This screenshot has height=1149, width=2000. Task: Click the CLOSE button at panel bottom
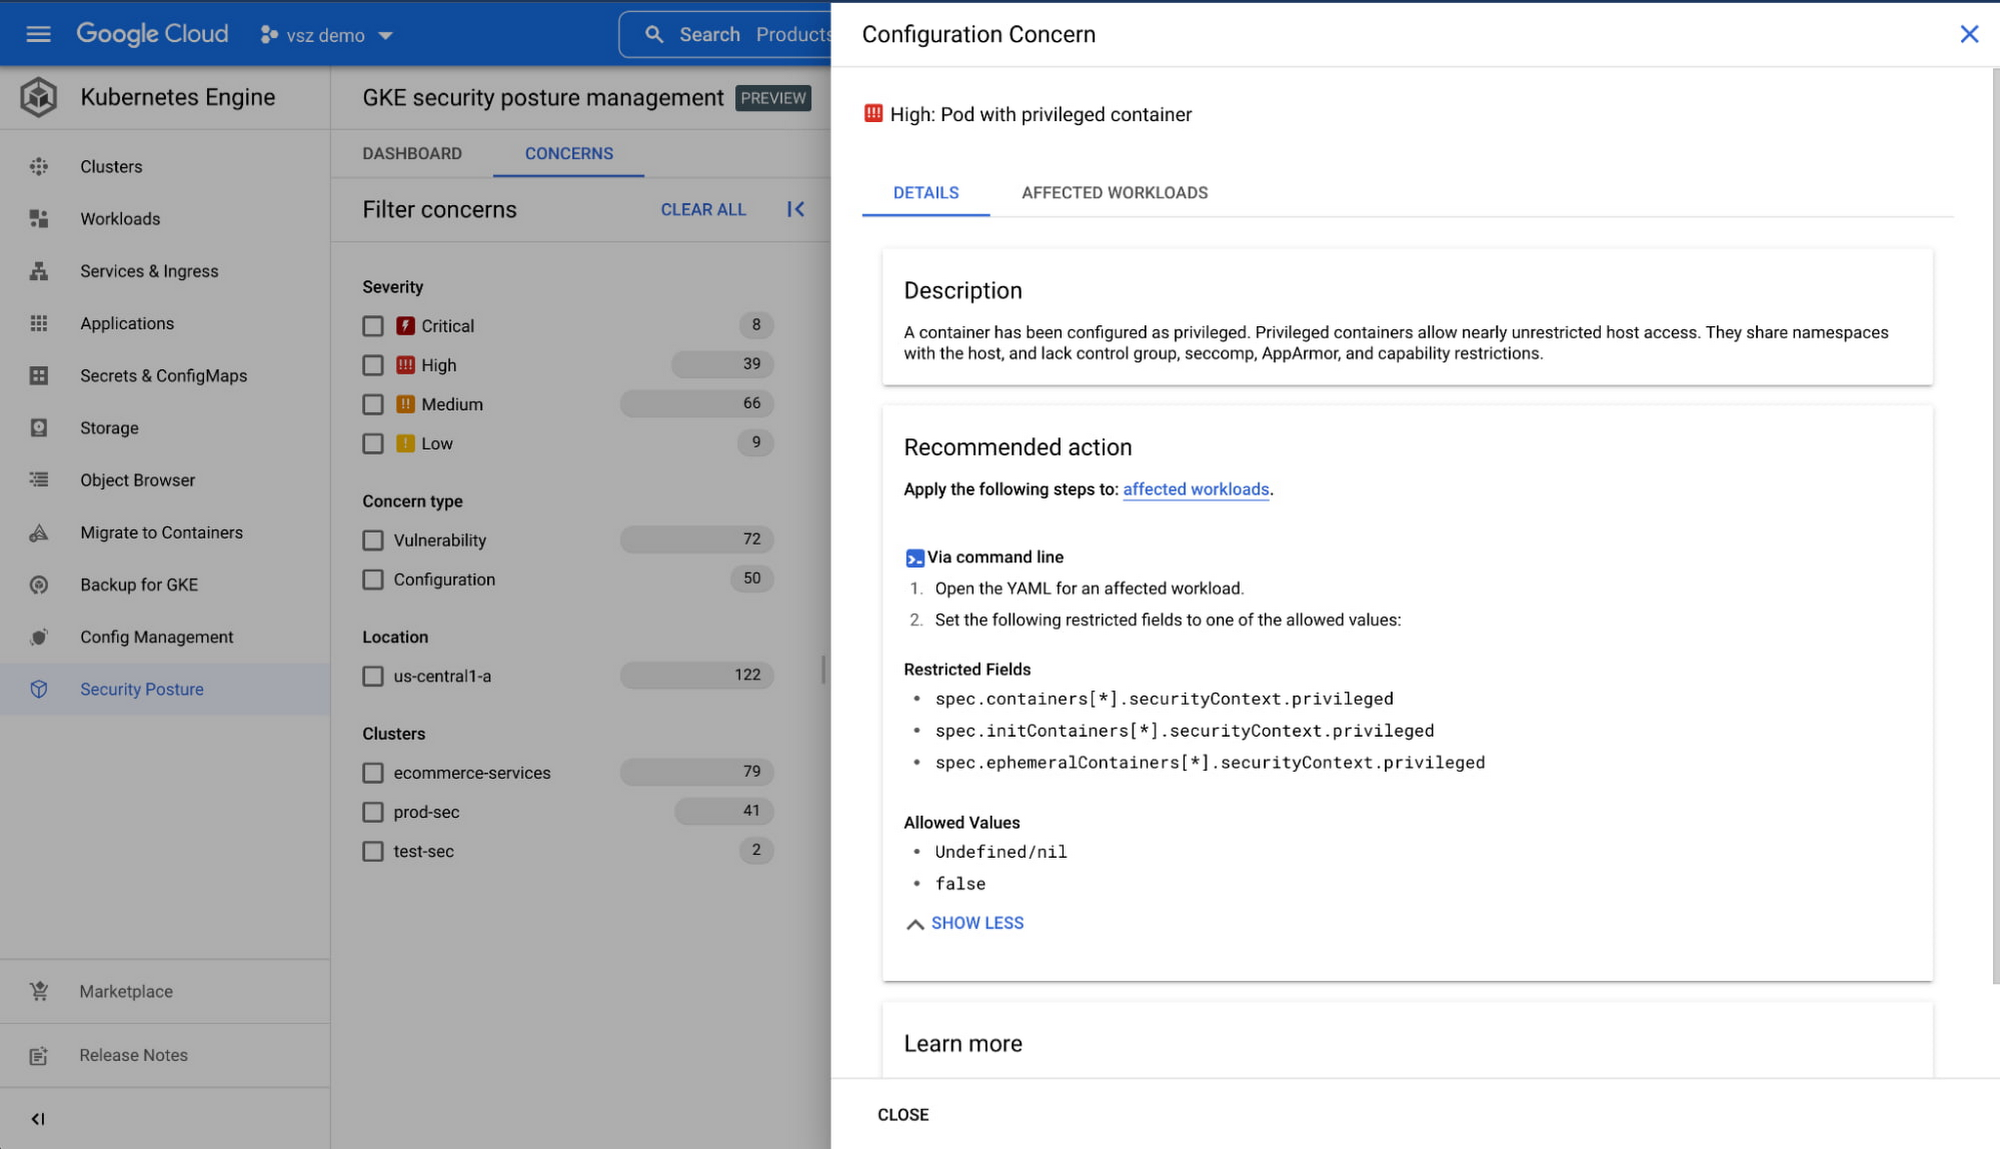point(903,1114)
